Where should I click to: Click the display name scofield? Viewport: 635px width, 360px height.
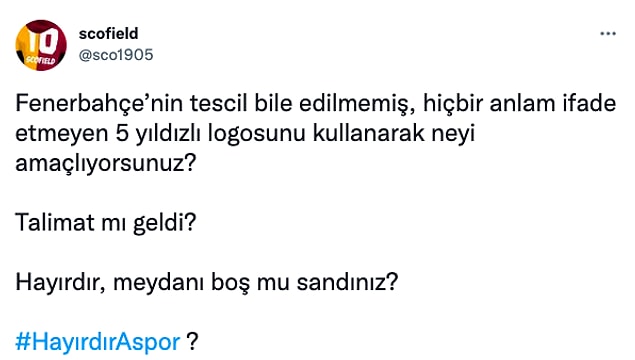pyautogui.click(x=109, y=33)
